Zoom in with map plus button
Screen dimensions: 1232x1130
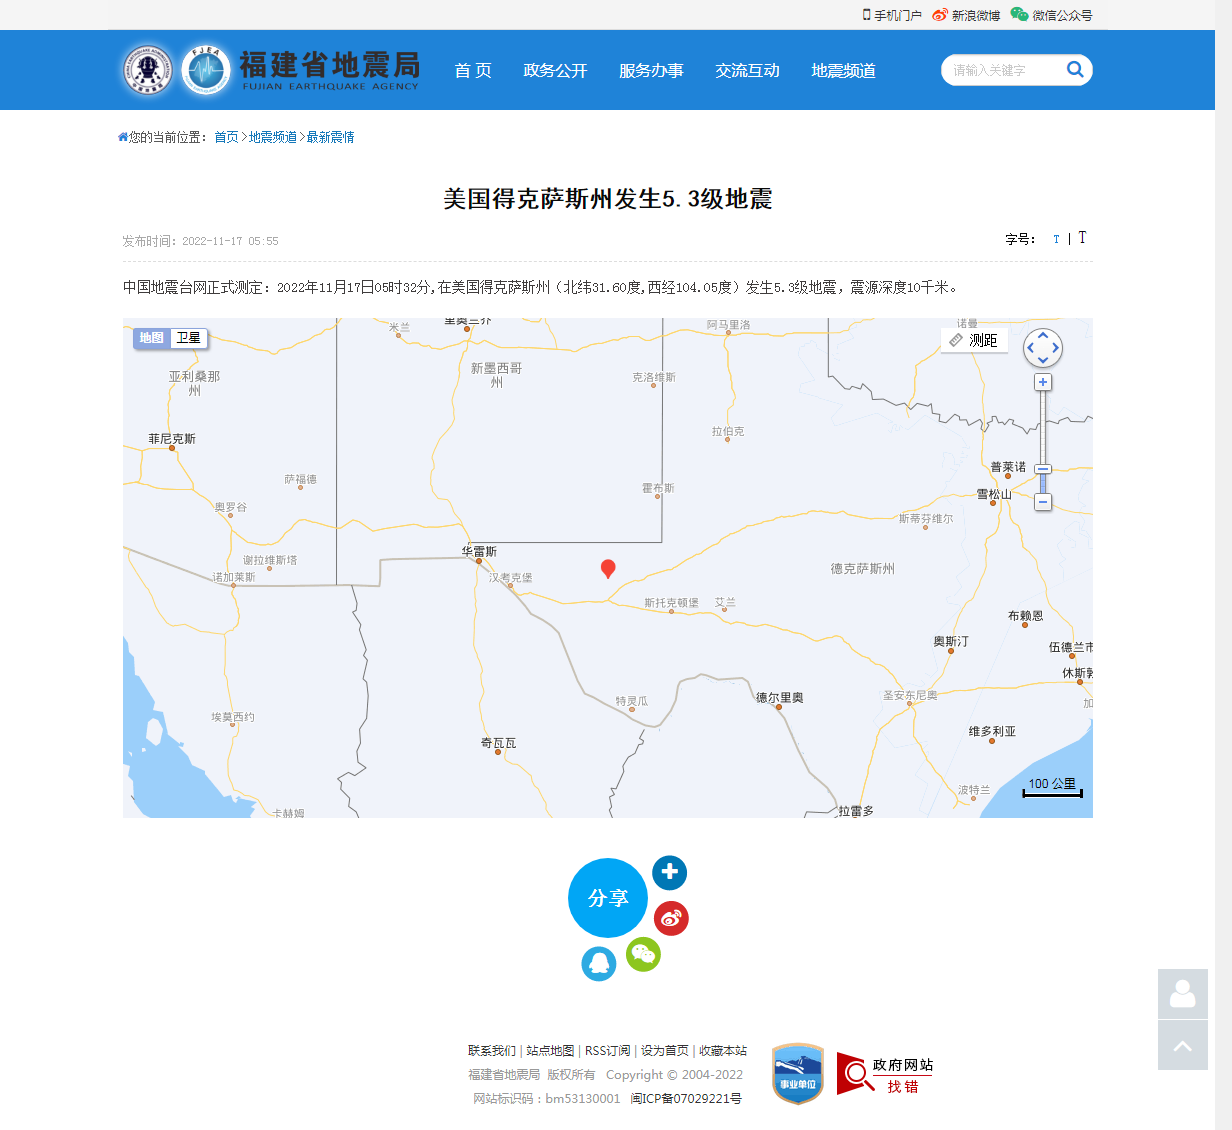[1043, 382]
